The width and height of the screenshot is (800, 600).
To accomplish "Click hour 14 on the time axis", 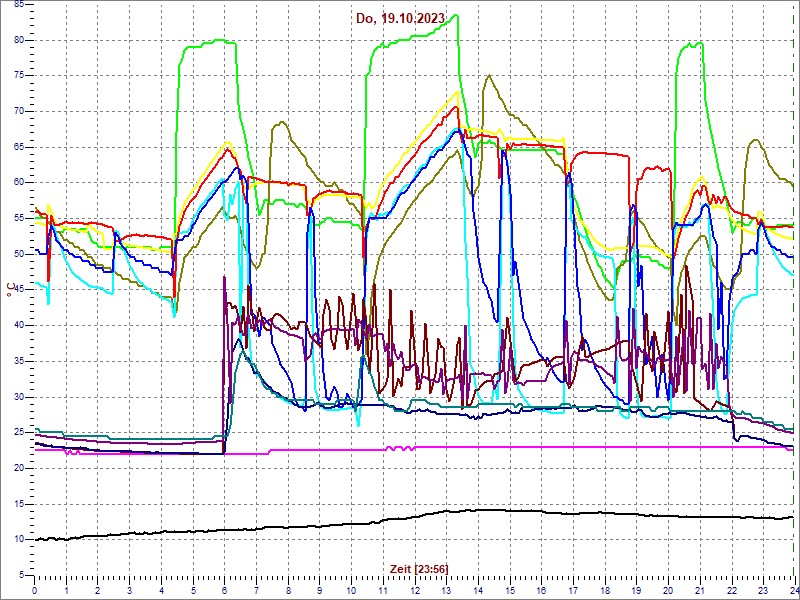I will 478,590.
